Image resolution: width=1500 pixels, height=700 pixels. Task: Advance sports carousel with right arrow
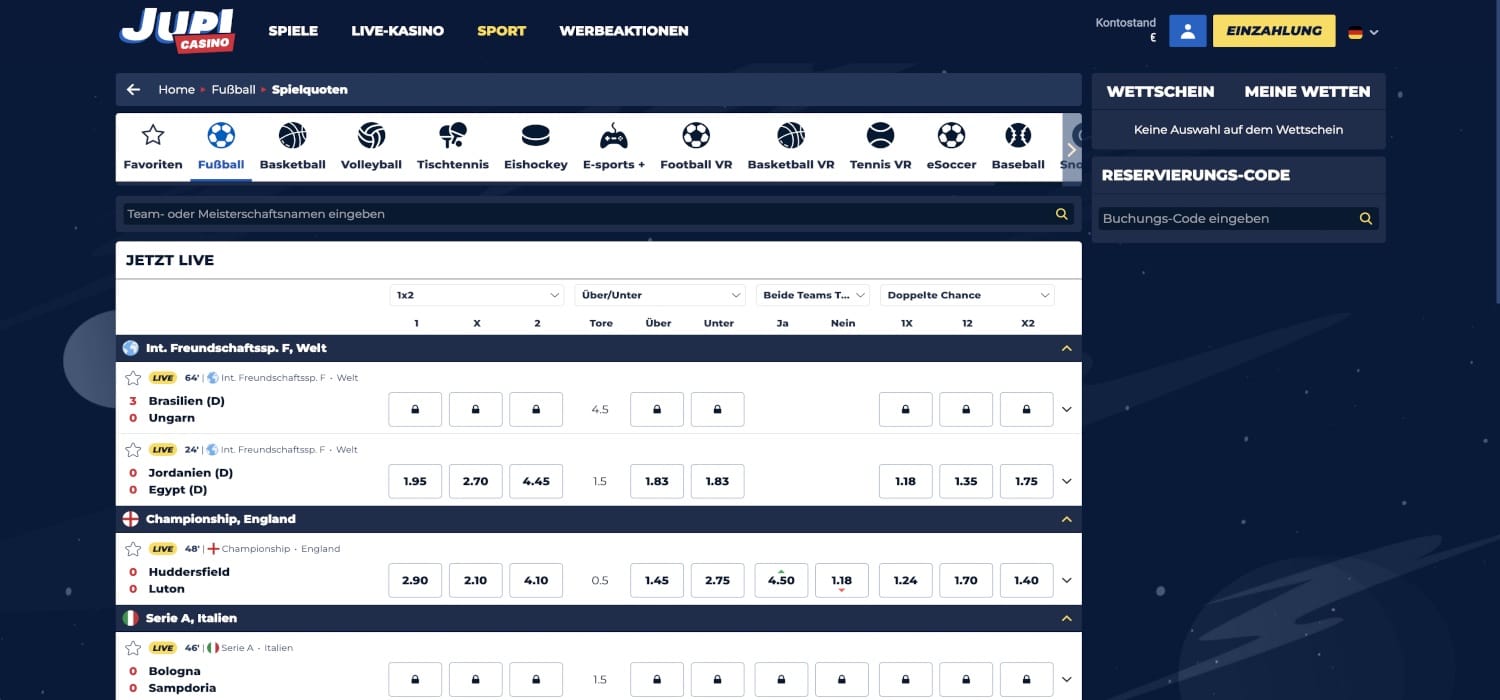[1071, 148]
